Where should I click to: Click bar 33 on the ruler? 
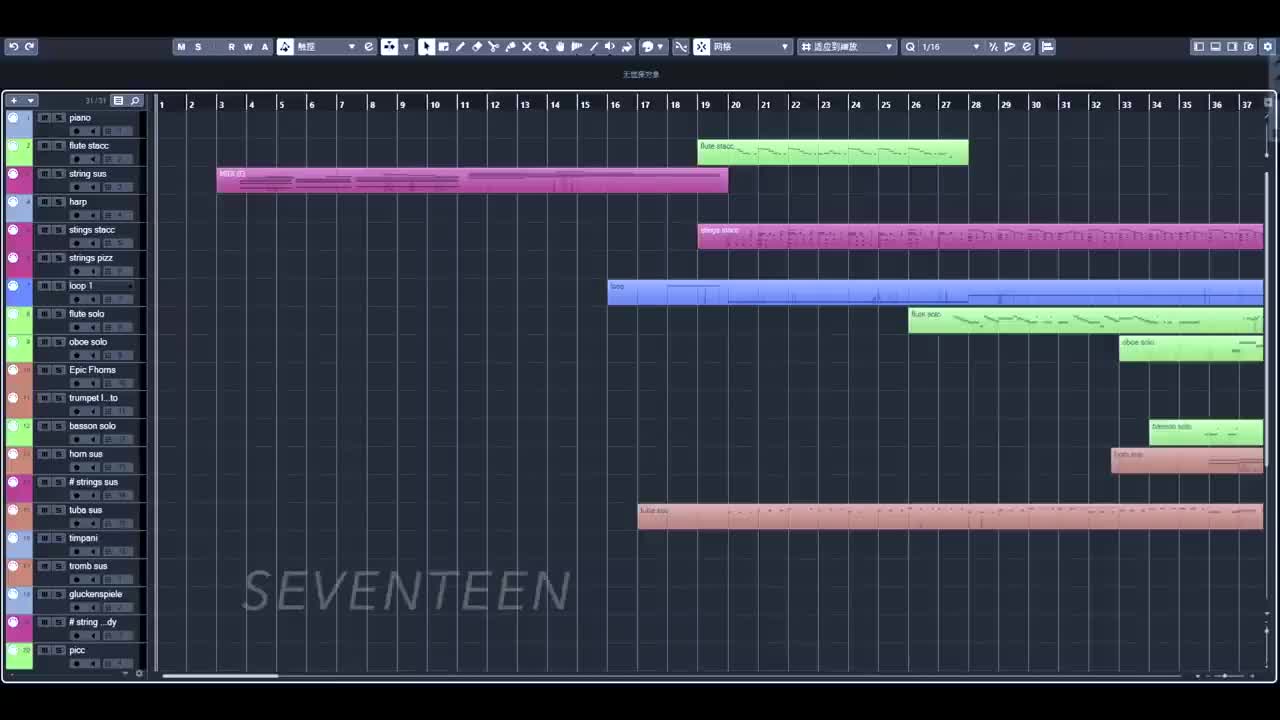[x=1126, y=104]
